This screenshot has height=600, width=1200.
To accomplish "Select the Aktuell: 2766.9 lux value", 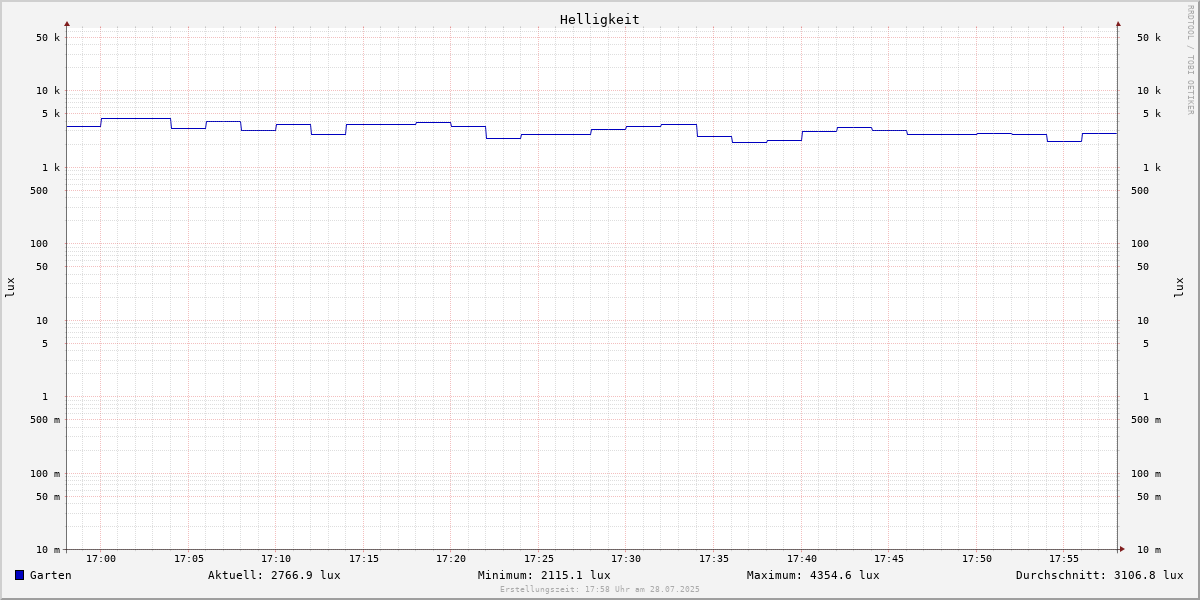I will (x=274, y=575).
